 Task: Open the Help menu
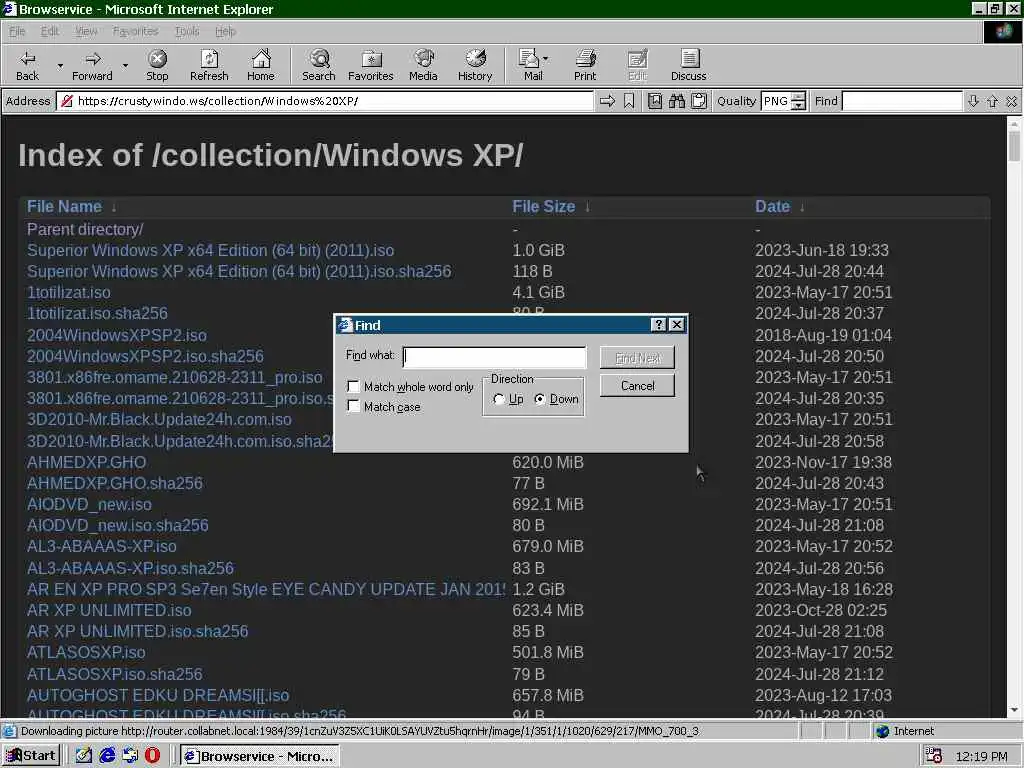click(225, 31)
